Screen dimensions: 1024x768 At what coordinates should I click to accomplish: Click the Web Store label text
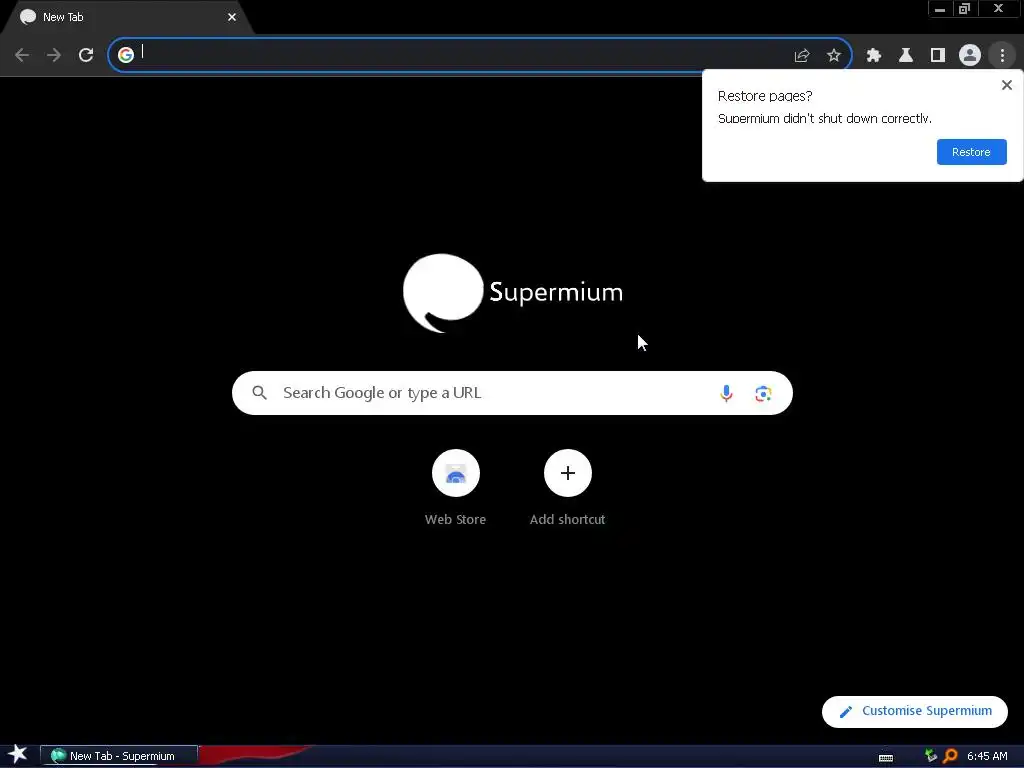tap(455, 519)
